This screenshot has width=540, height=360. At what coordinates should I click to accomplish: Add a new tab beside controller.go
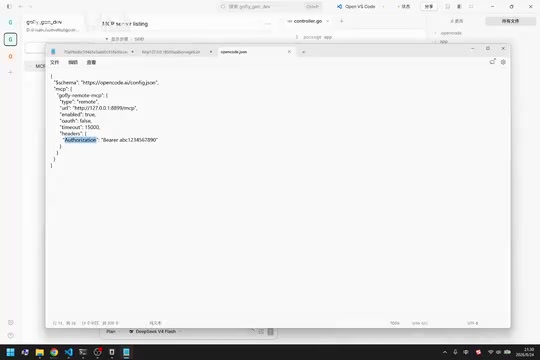(x=342, y=21)
